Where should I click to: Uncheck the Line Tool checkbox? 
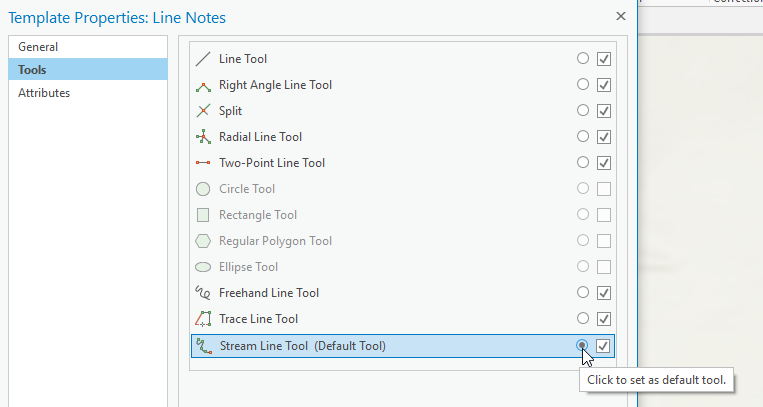(x=604, y=59)
